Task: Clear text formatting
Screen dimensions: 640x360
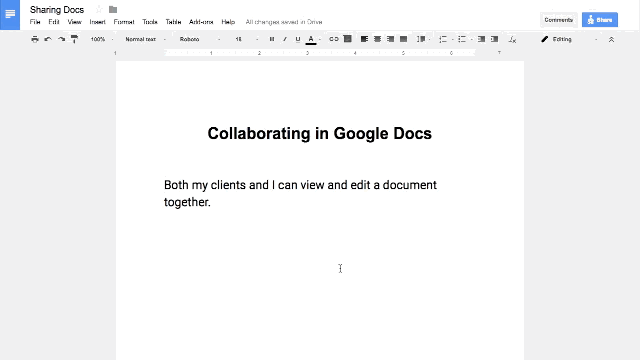Action: click(x=512, y=39)
